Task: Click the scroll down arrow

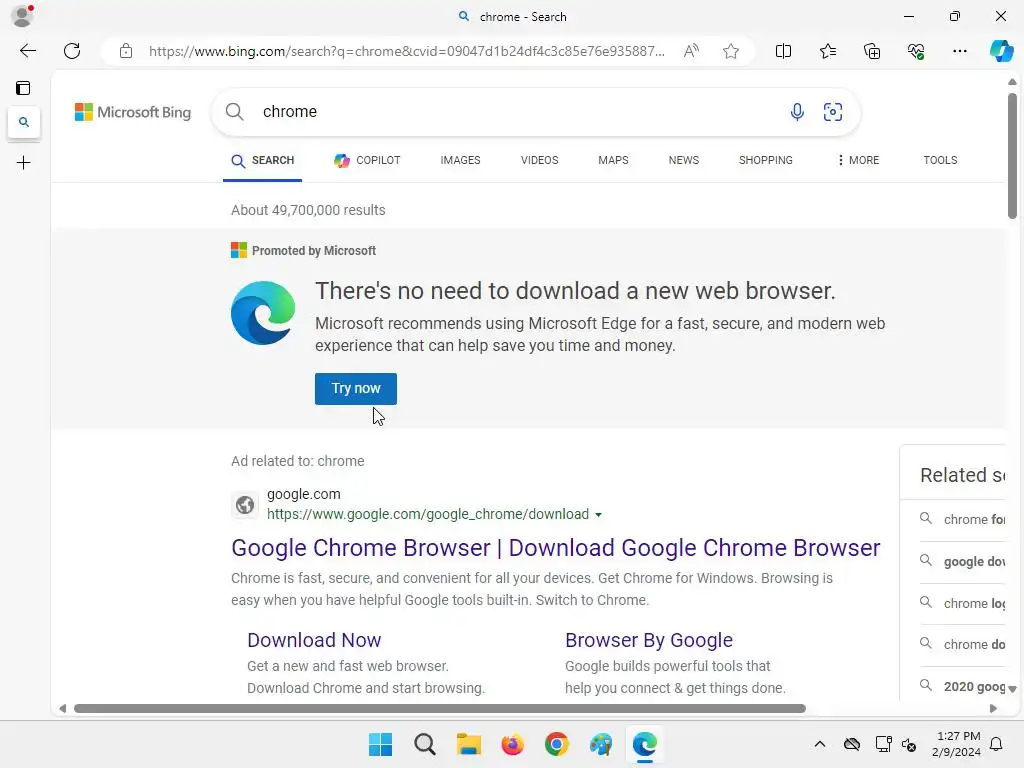Action: click(x=1012, y=689)
